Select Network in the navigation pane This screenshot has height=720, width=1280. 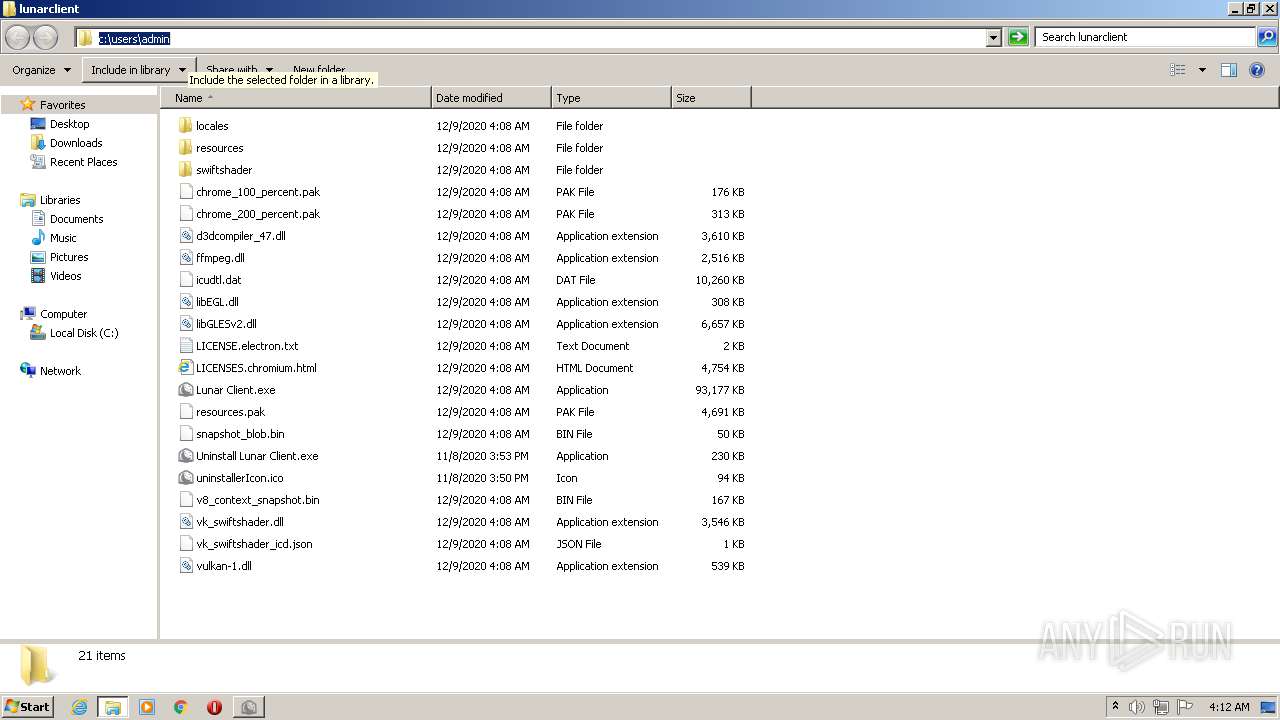60,371
